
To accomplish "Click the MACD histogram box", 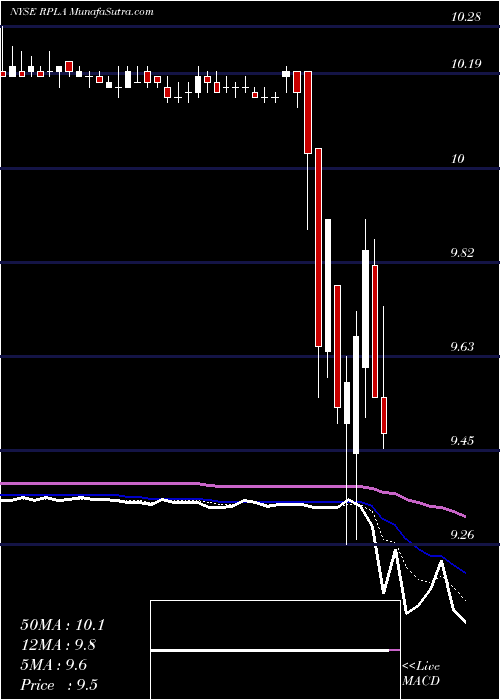I will click(275, 650).
